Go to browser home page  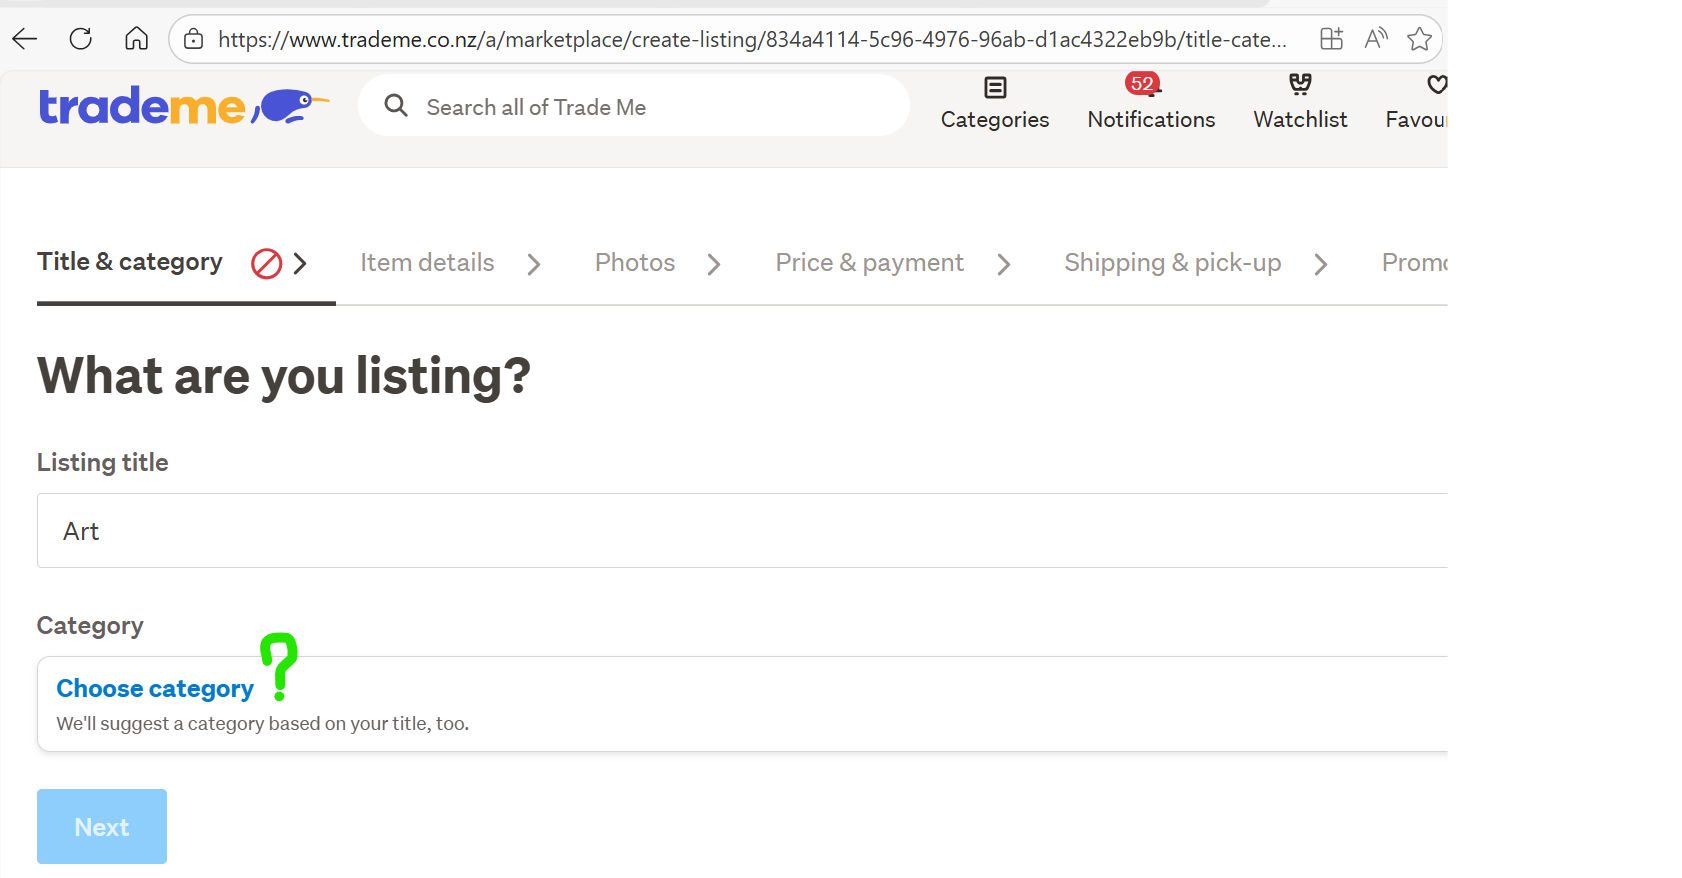pyautogui.click(x=136, y=39)
